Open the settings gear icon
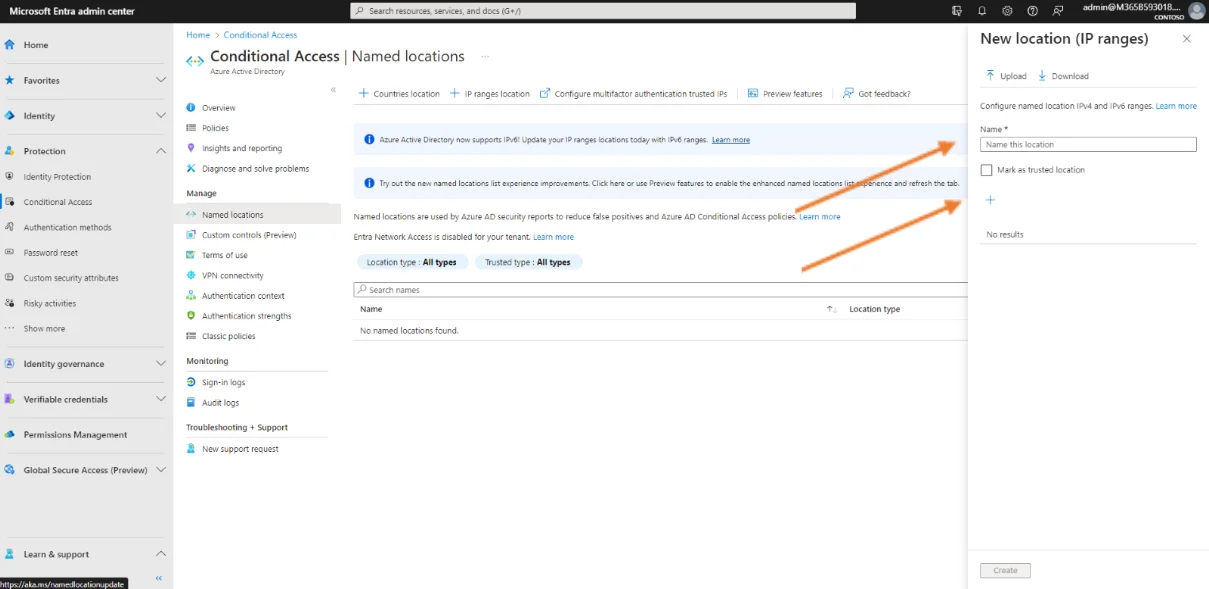The image size is (1209, 589). click(x=1007, y=11)
